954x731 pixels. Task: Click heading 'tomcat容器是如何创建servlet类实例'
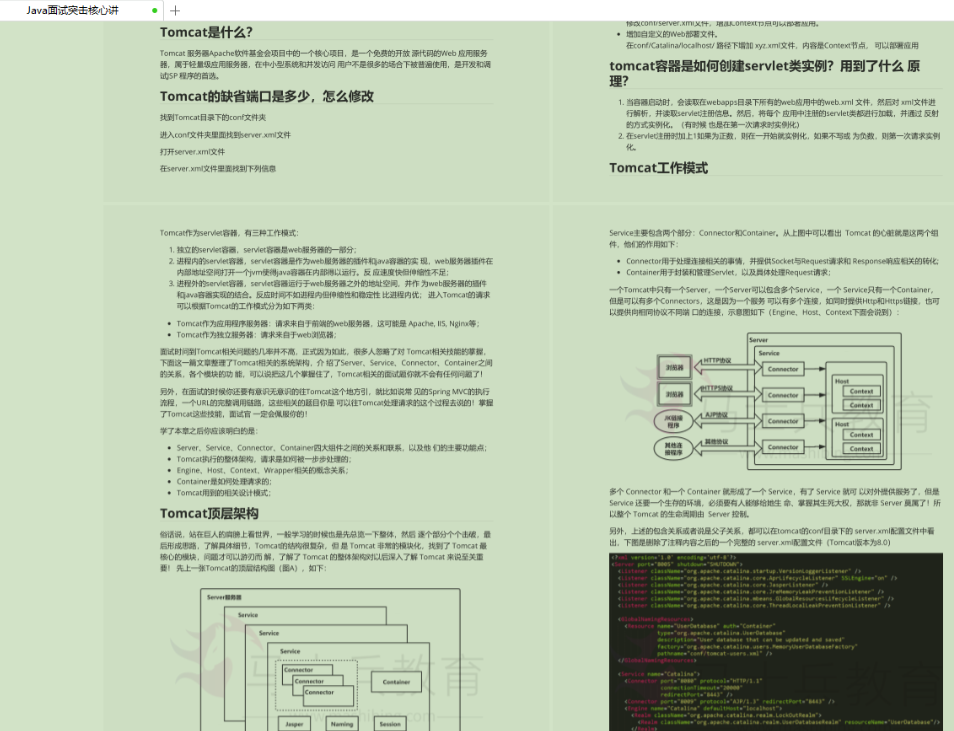click(764, 73)
